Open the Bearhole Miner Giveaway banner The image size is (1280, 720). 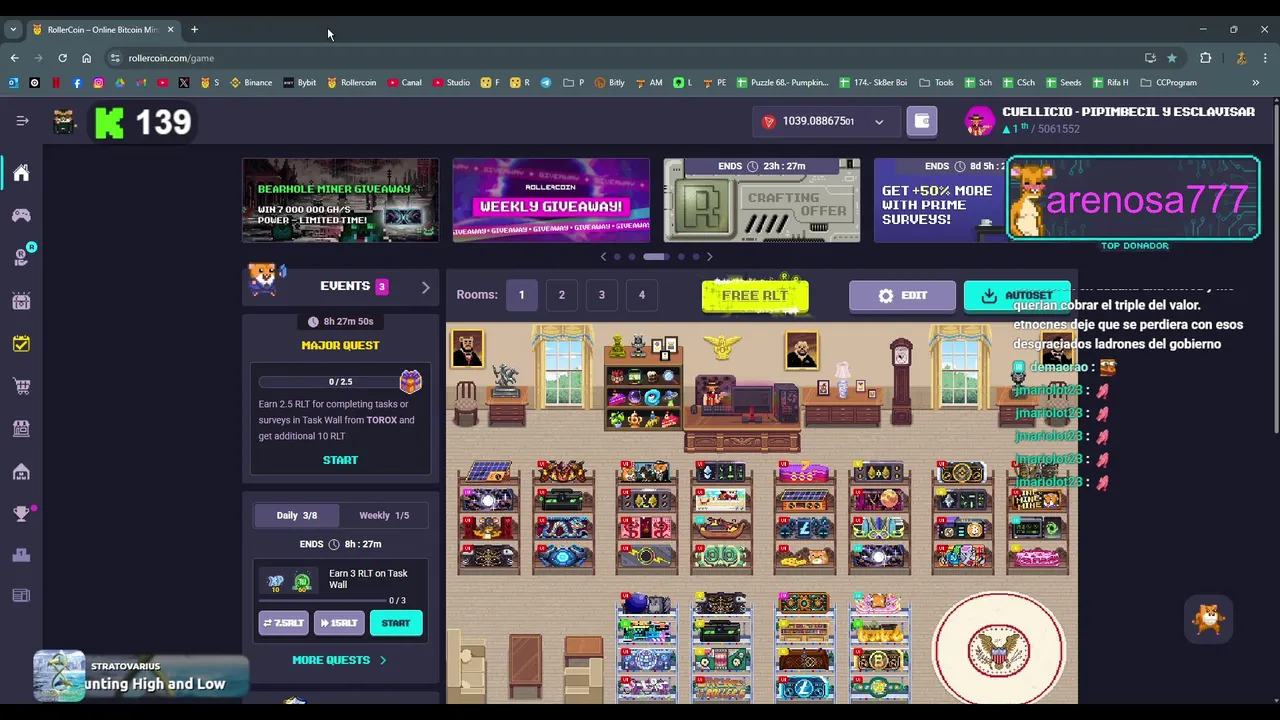340,200
